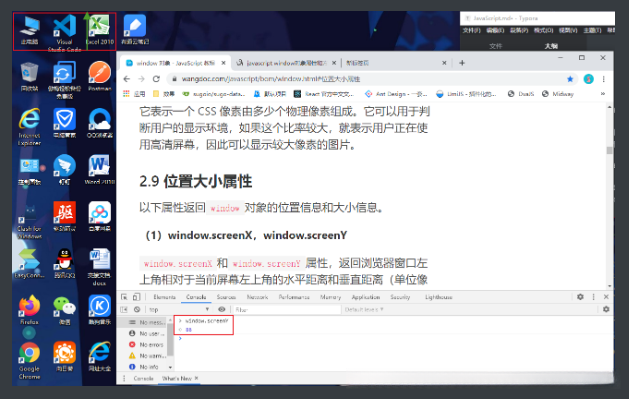Open the EasyConnect desktop icon
Screen dimensions: 629x399
pyautogui.click(x=29, y=263)
